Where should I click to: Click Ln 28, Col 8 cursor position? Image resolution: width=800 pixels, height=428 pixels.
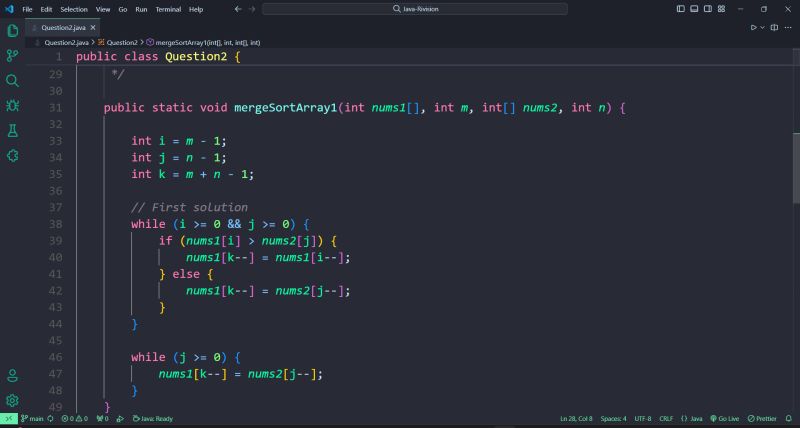tap(577, 419)
